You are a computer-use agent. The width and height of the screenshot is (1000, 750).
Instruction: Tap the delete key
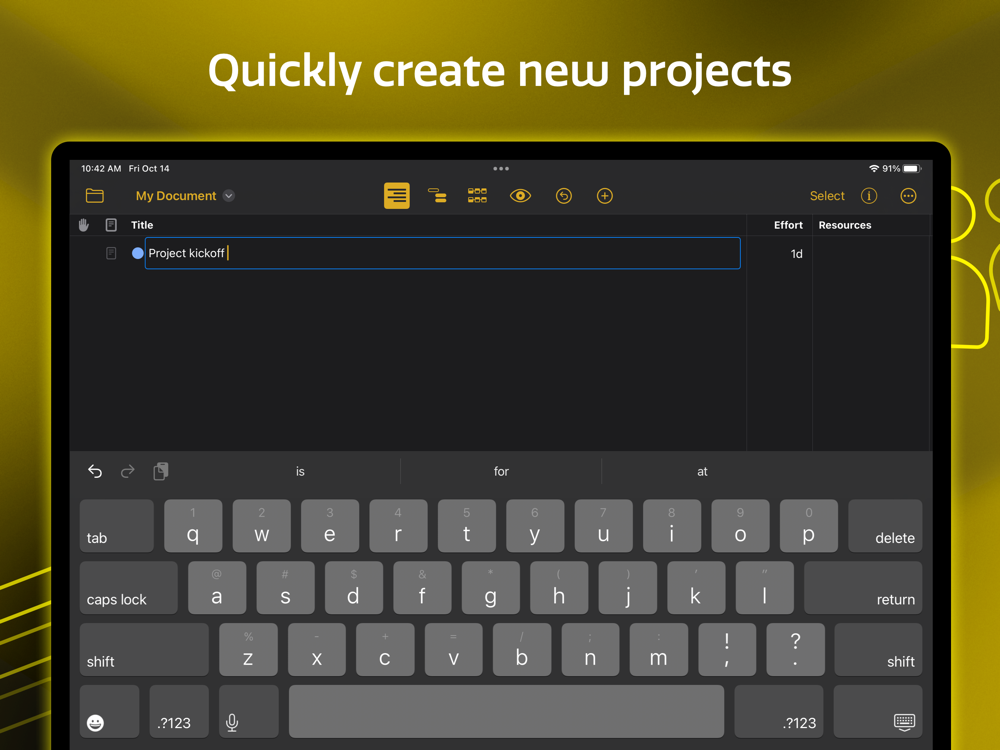click(x=885, y=526)
